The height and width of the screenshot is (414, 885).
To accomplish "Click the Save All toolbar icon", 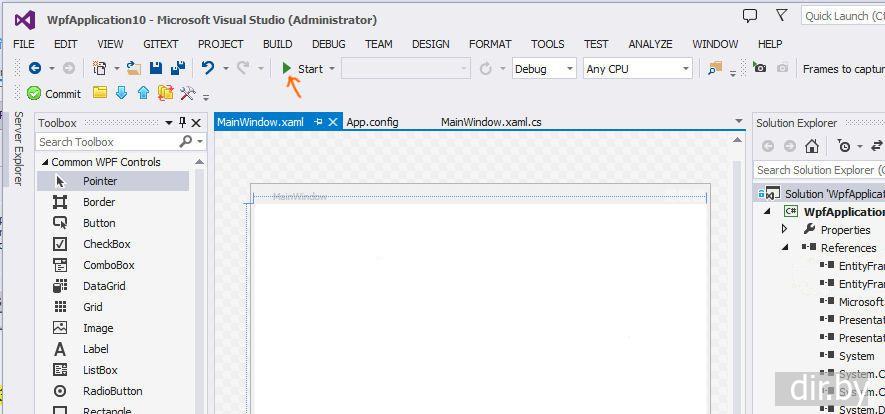I will pos(177,68).
